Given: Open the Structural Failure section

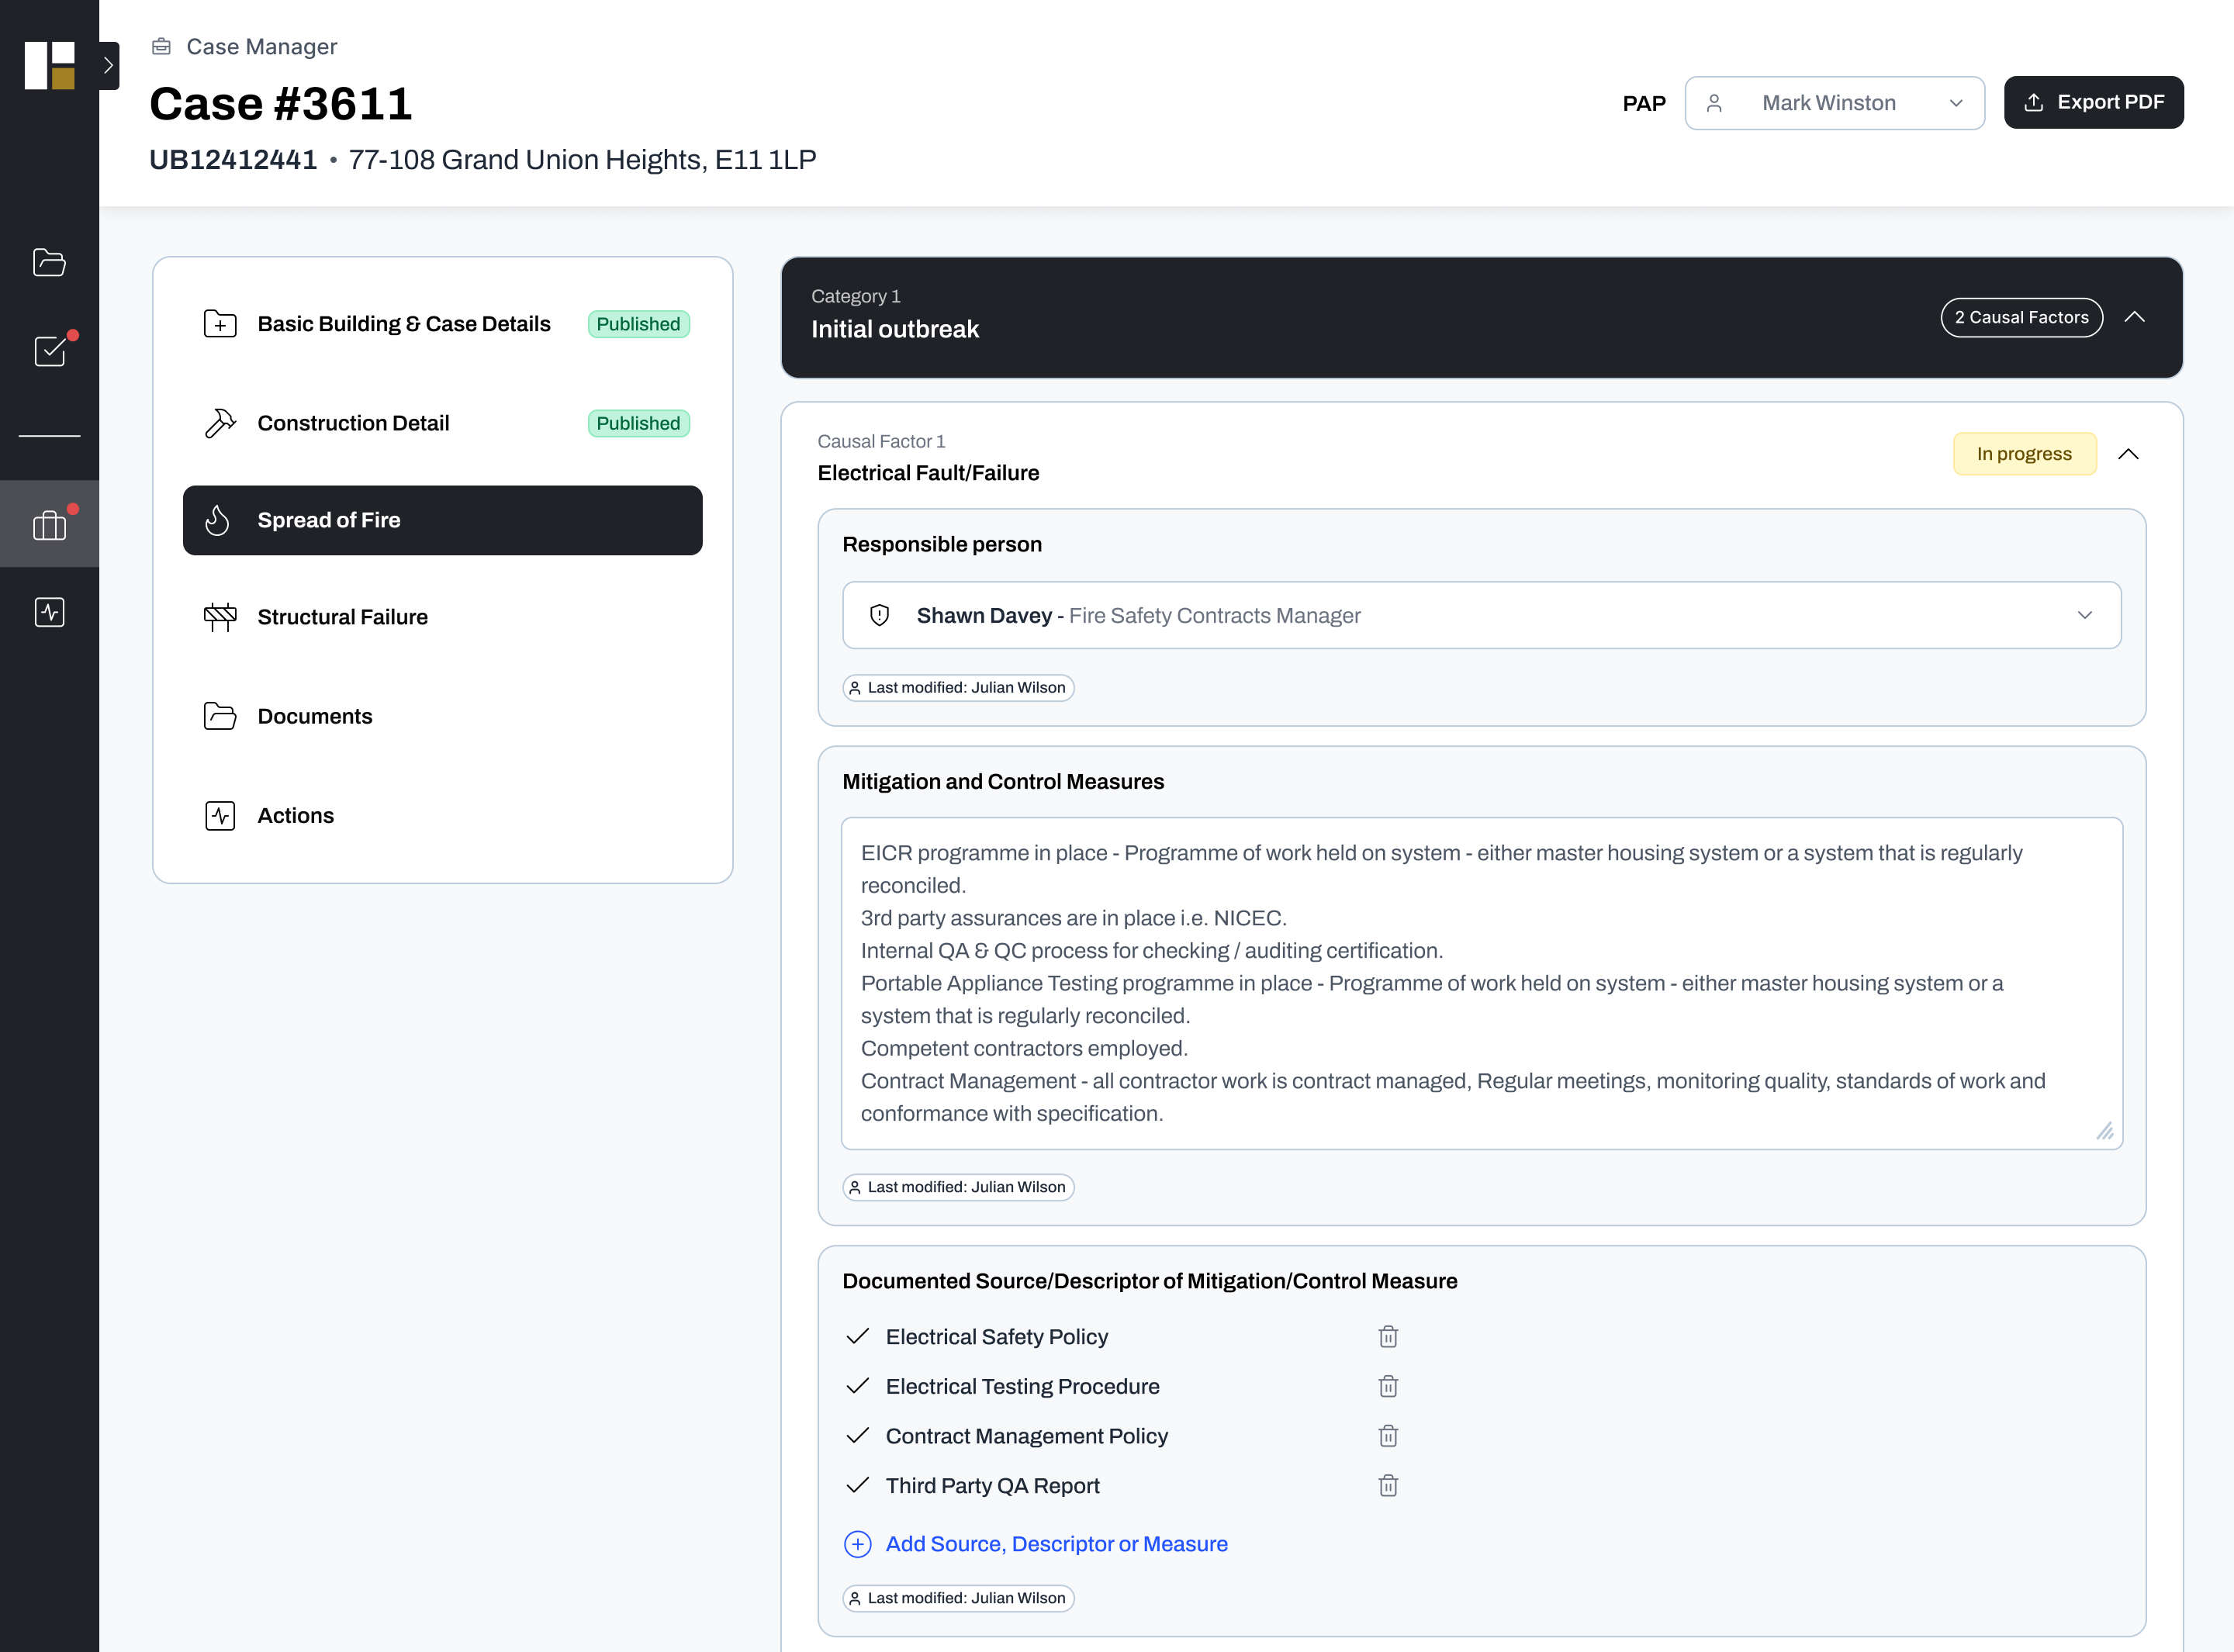Looking at the screenshot, I should (x=443, y=617).
